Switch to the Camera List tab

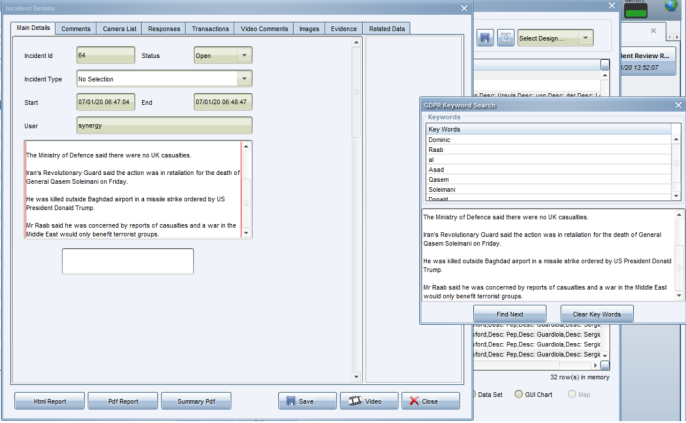coord(121,29)
